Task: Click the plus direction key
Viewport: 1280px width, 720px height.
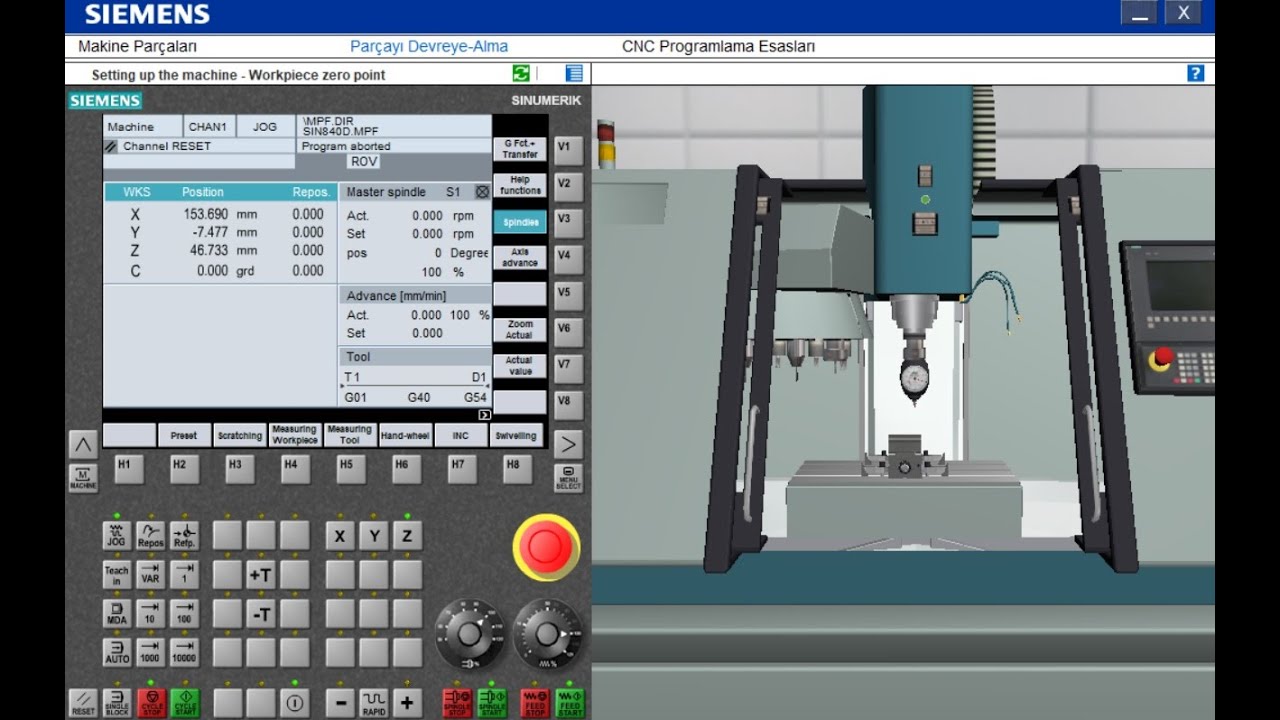Action: click(406, 702)
